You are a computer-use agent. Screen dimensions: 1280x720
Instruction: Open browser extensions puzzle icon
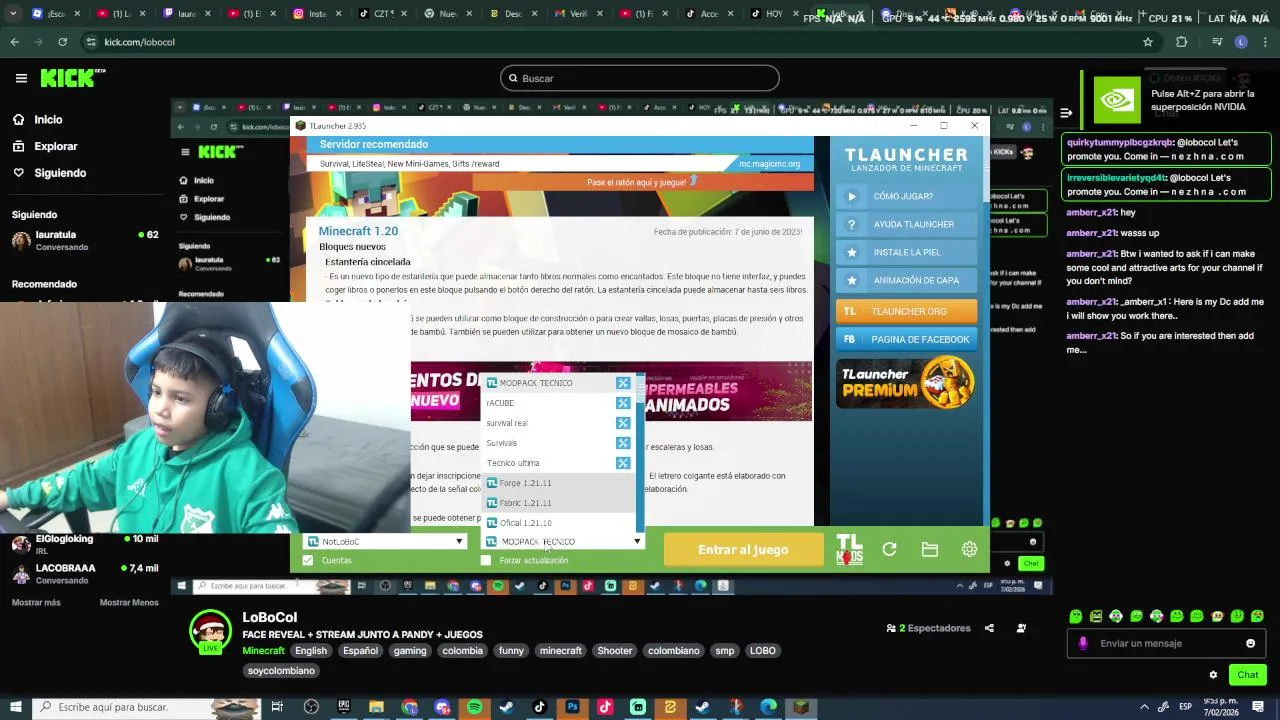pos(1182,42)
